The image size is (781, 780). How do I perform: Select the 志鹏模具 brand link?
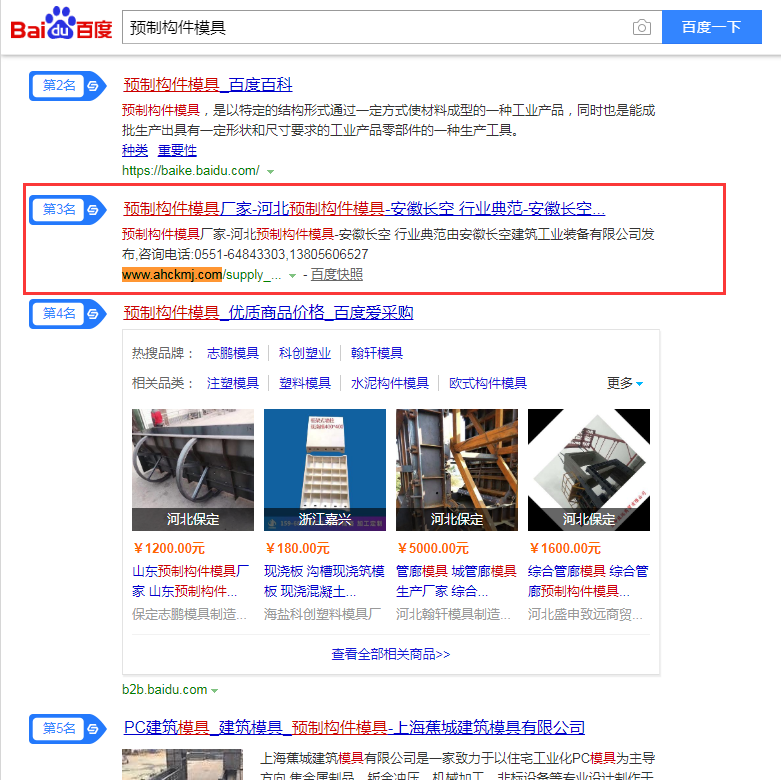point(233,353)
